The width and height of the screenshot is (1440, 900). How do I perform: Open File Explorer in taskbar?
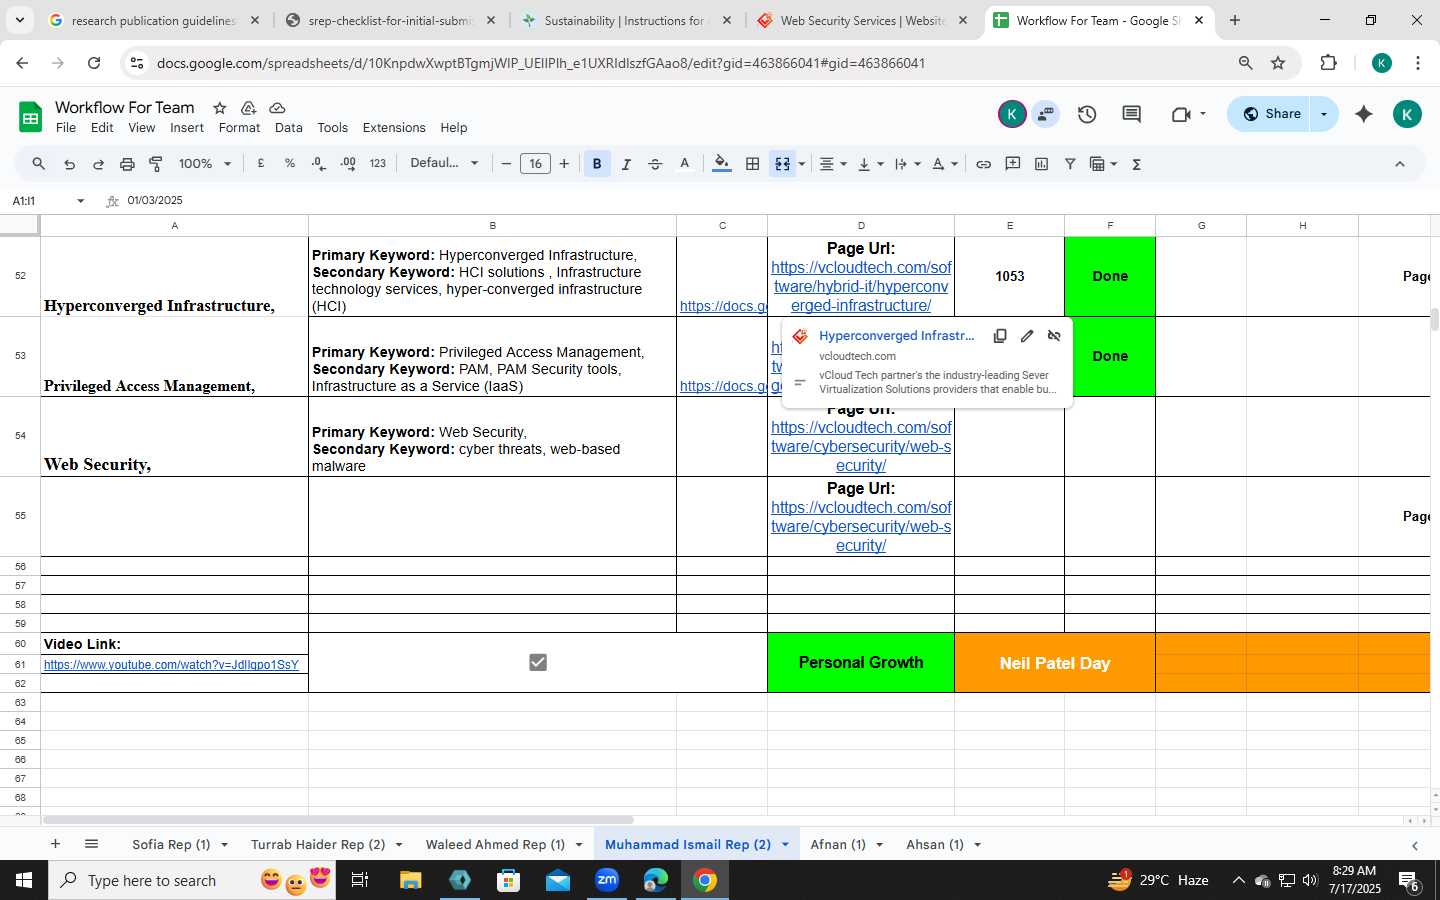(410, 880)
